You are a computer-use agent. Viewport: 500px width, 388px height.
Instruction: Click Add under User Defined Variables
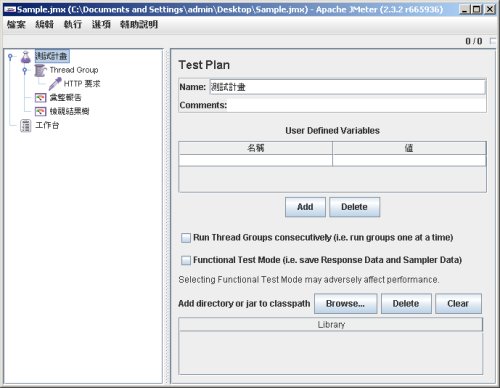pyautogui.click(x=305, y=207)
